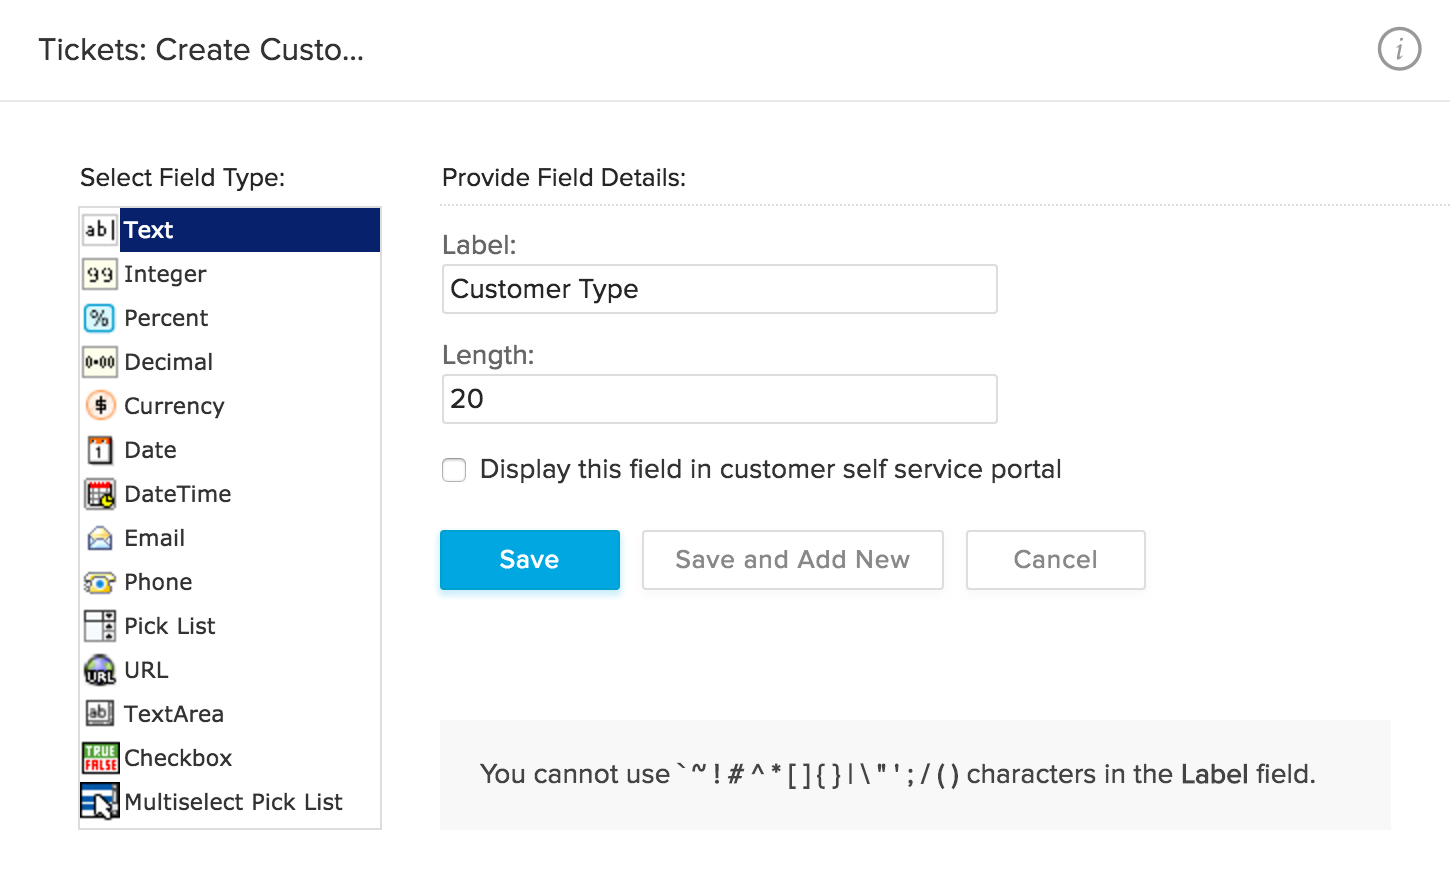Click the Length input field
1450x896 pixels.
(719, 399)
